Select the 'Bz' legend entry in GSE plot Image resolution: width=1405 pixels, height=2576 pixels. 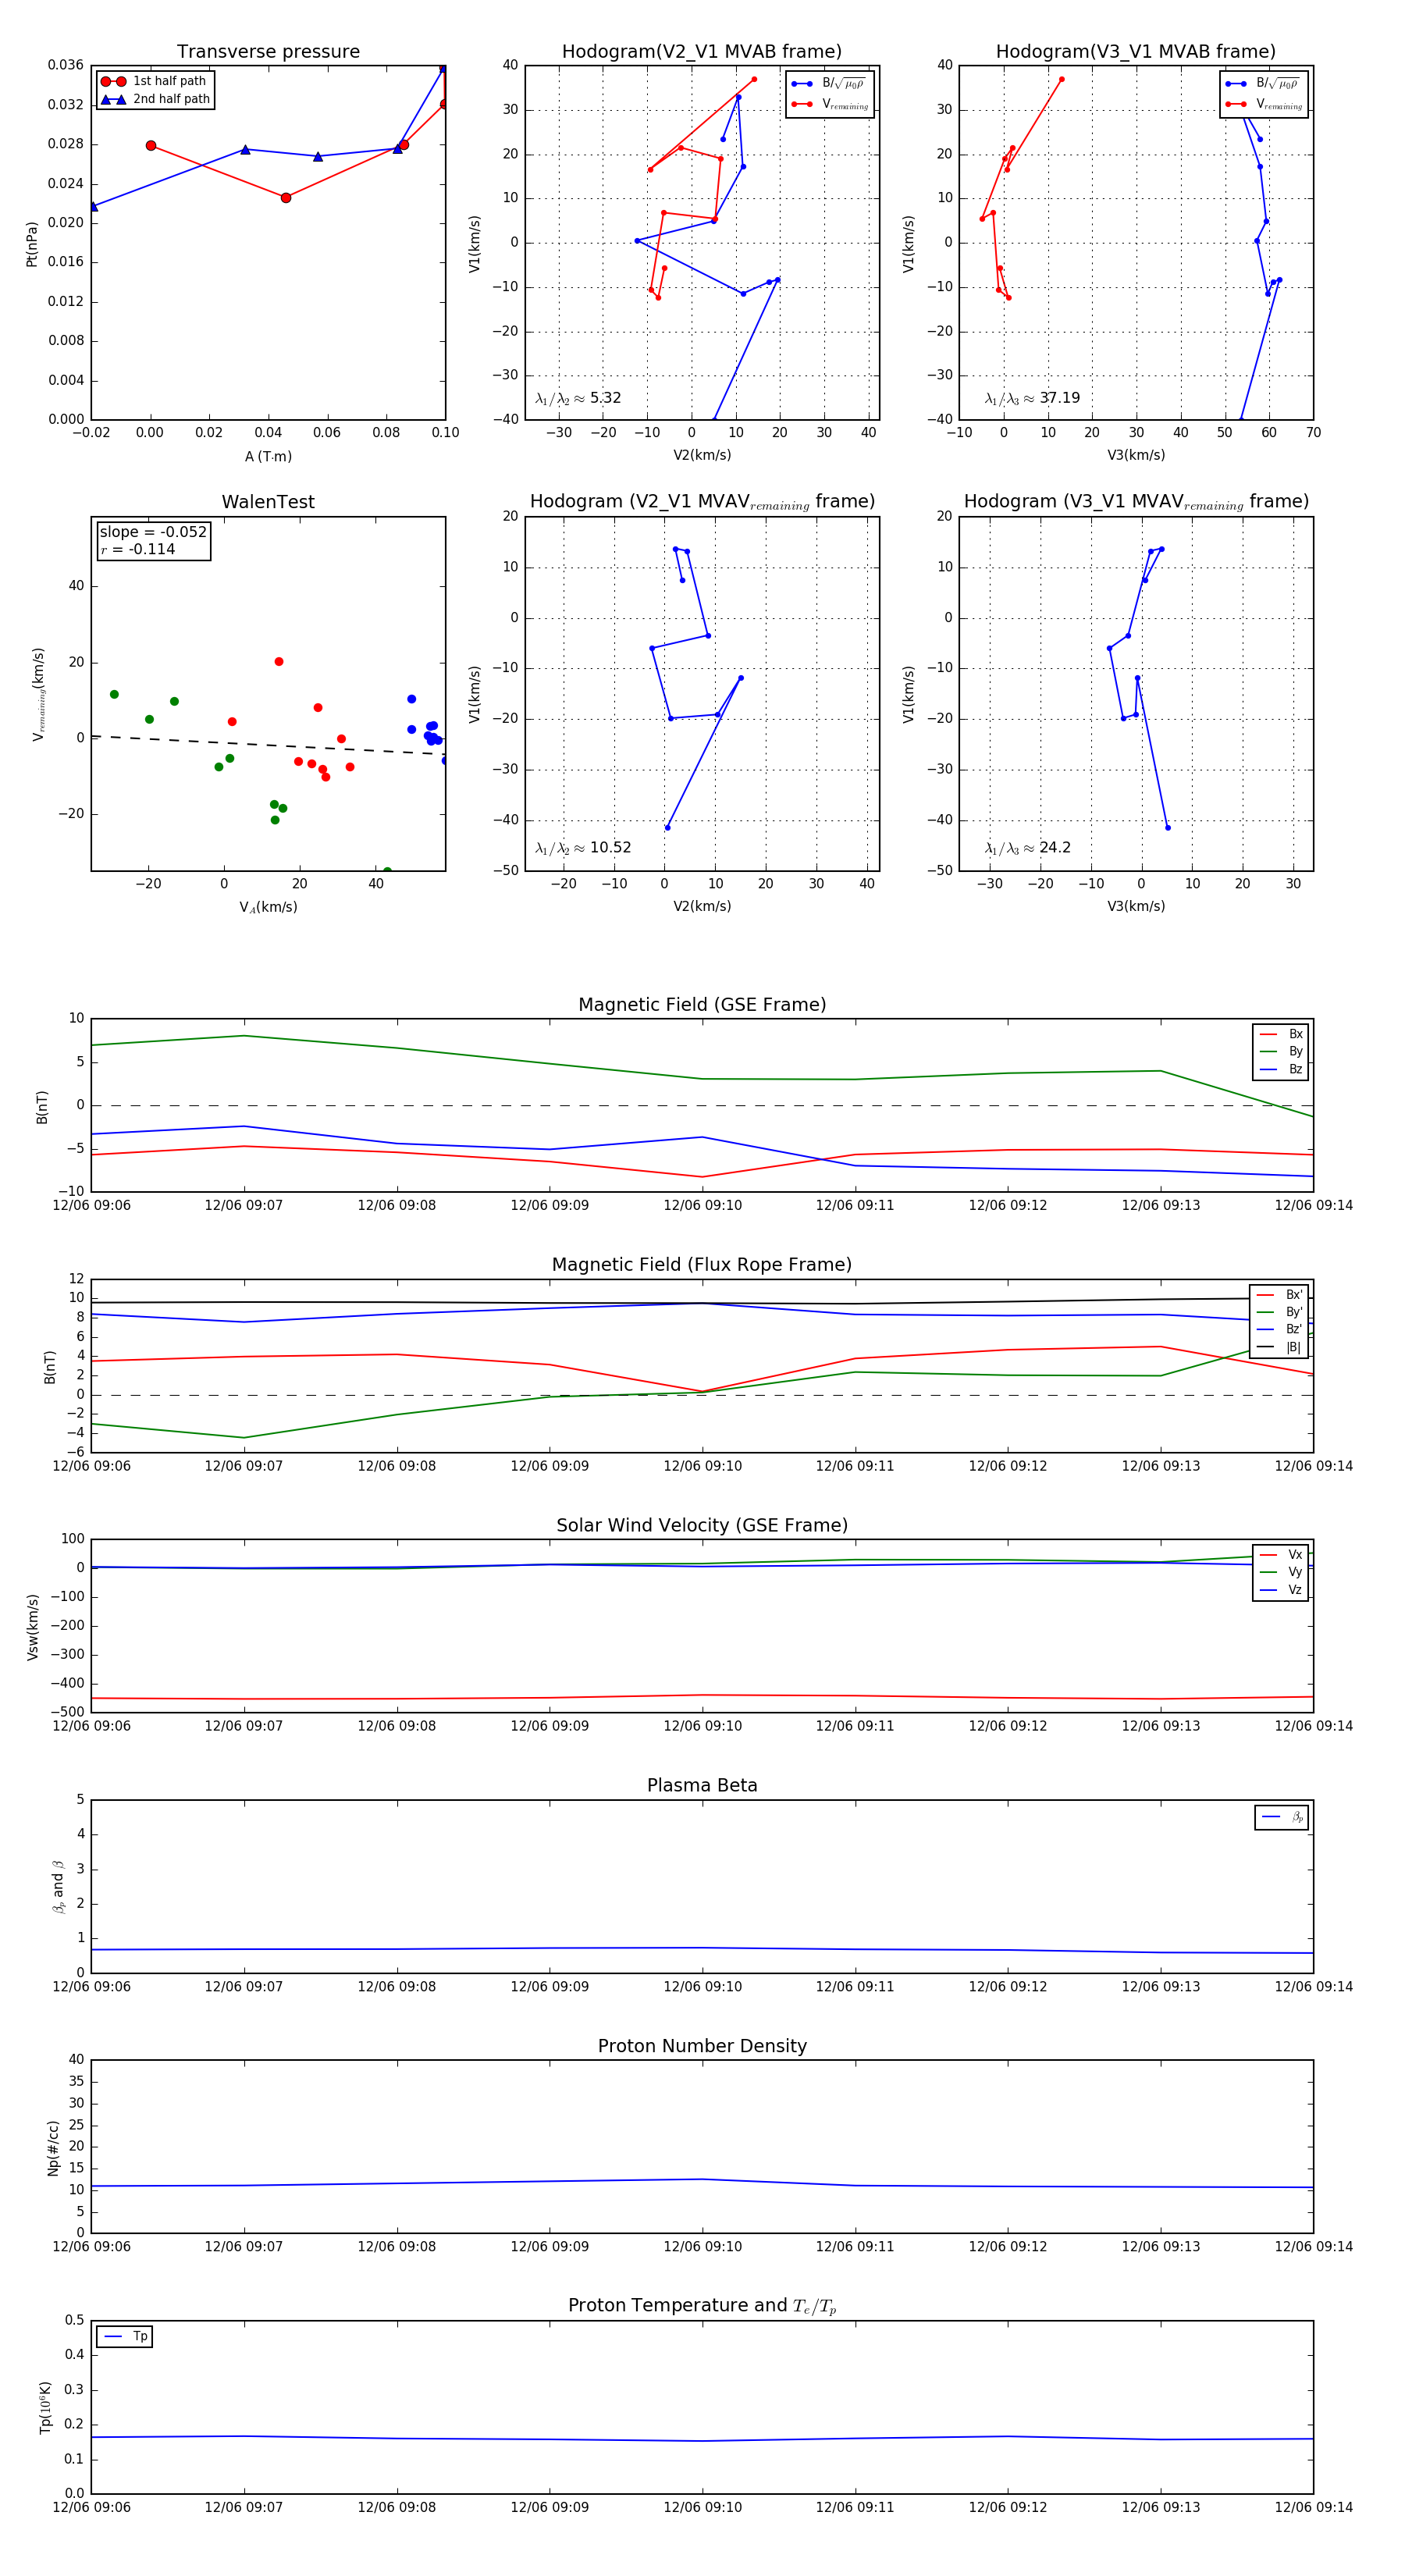point(1281,1069)
